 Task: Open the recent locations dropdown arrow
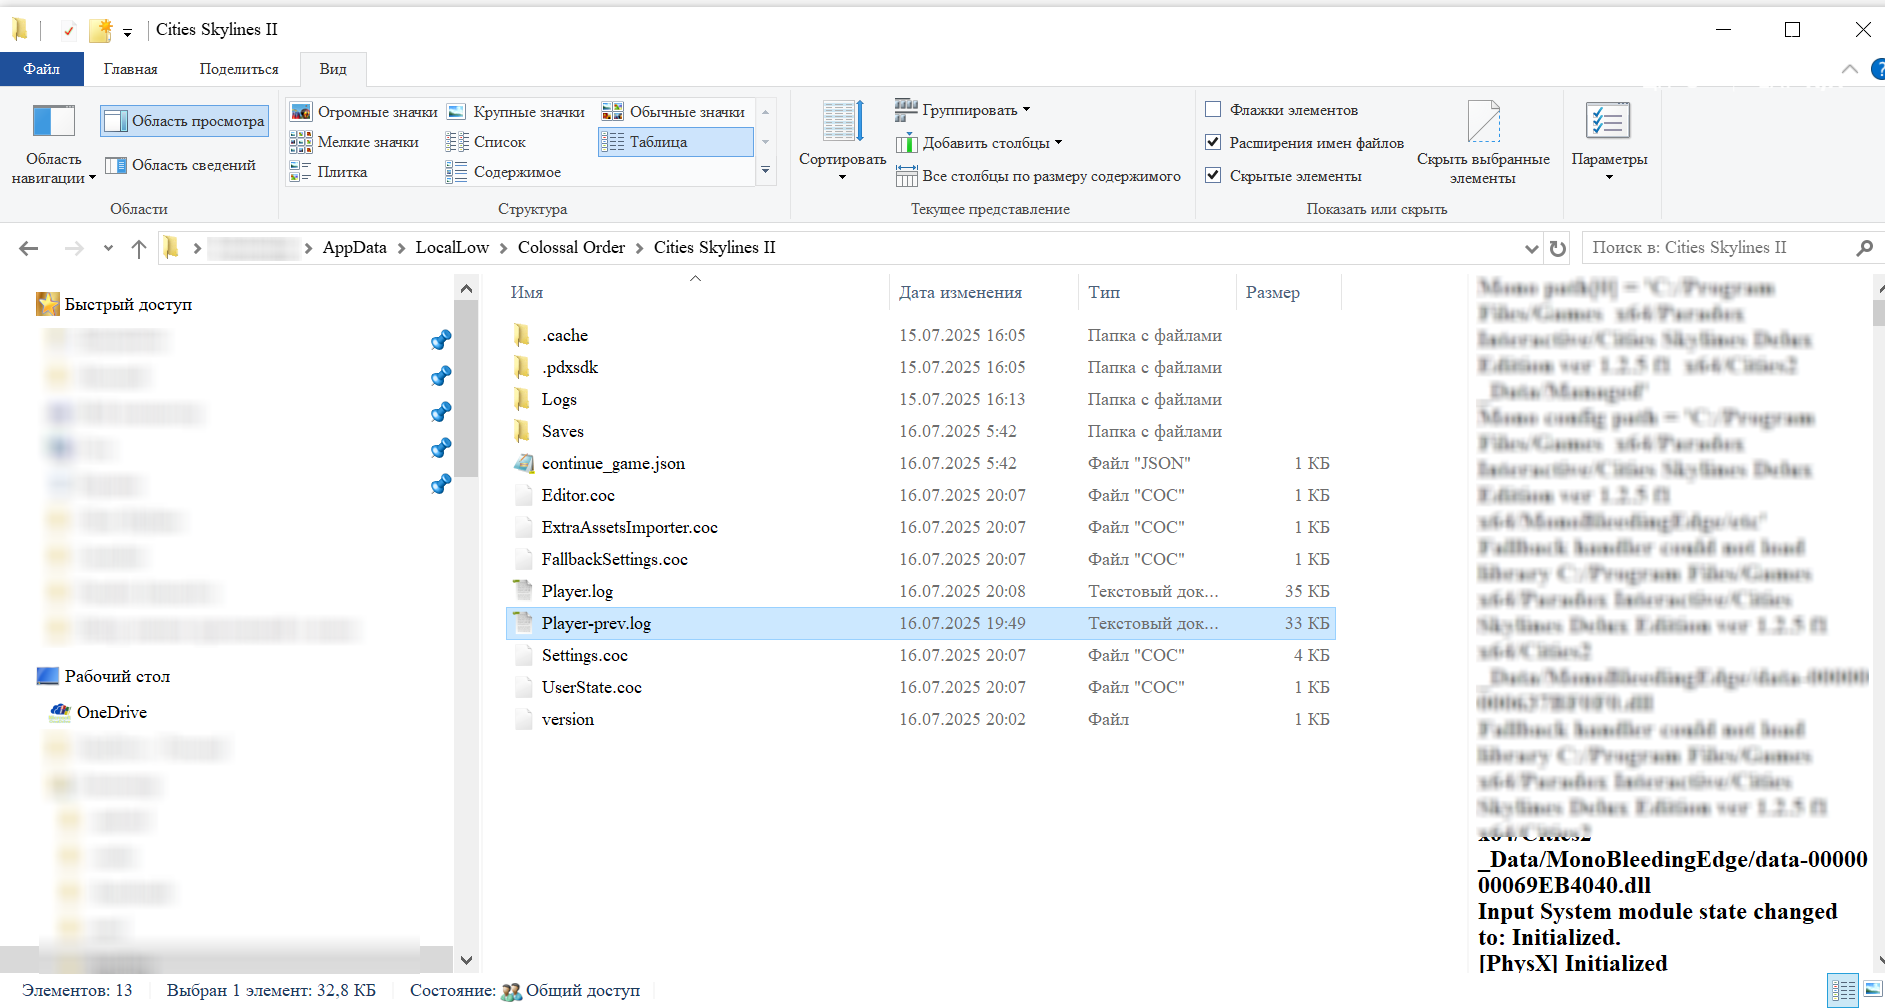click(x=108, y=248)
